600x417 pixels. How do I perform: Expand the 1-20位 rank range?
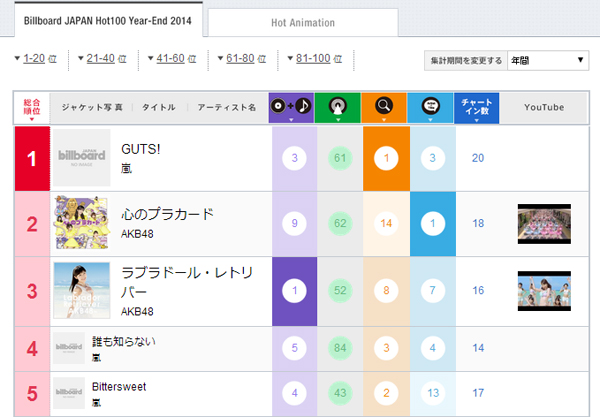coord(36,60)
